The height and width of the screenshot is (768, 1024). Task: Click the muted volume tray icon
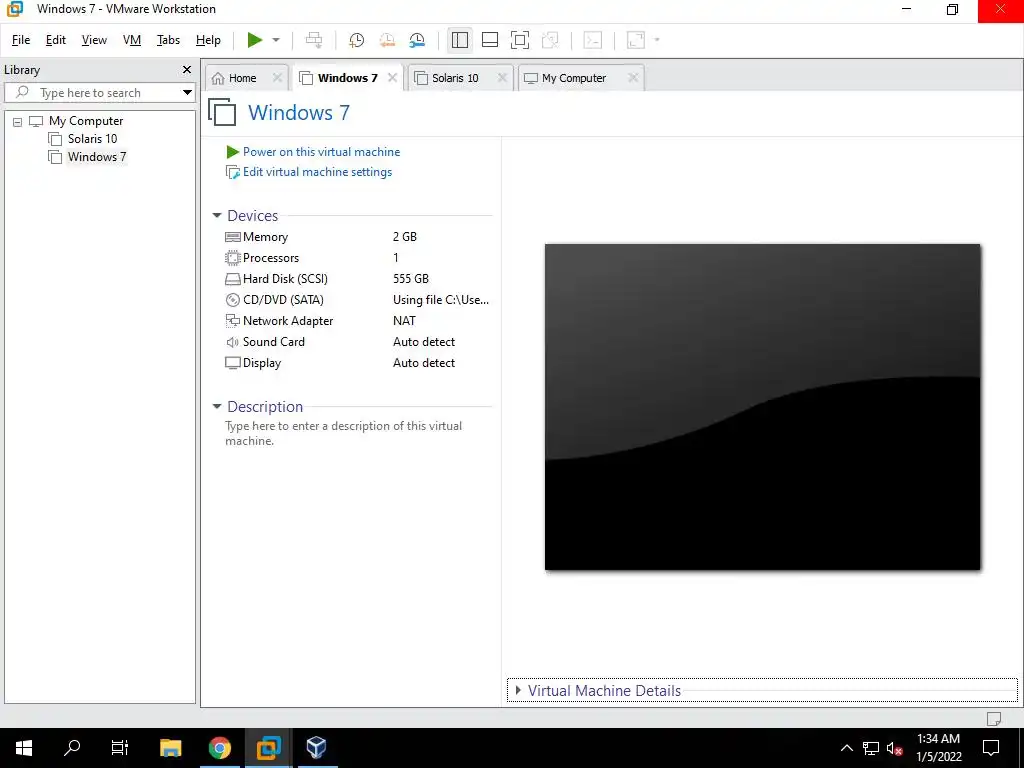895,748
